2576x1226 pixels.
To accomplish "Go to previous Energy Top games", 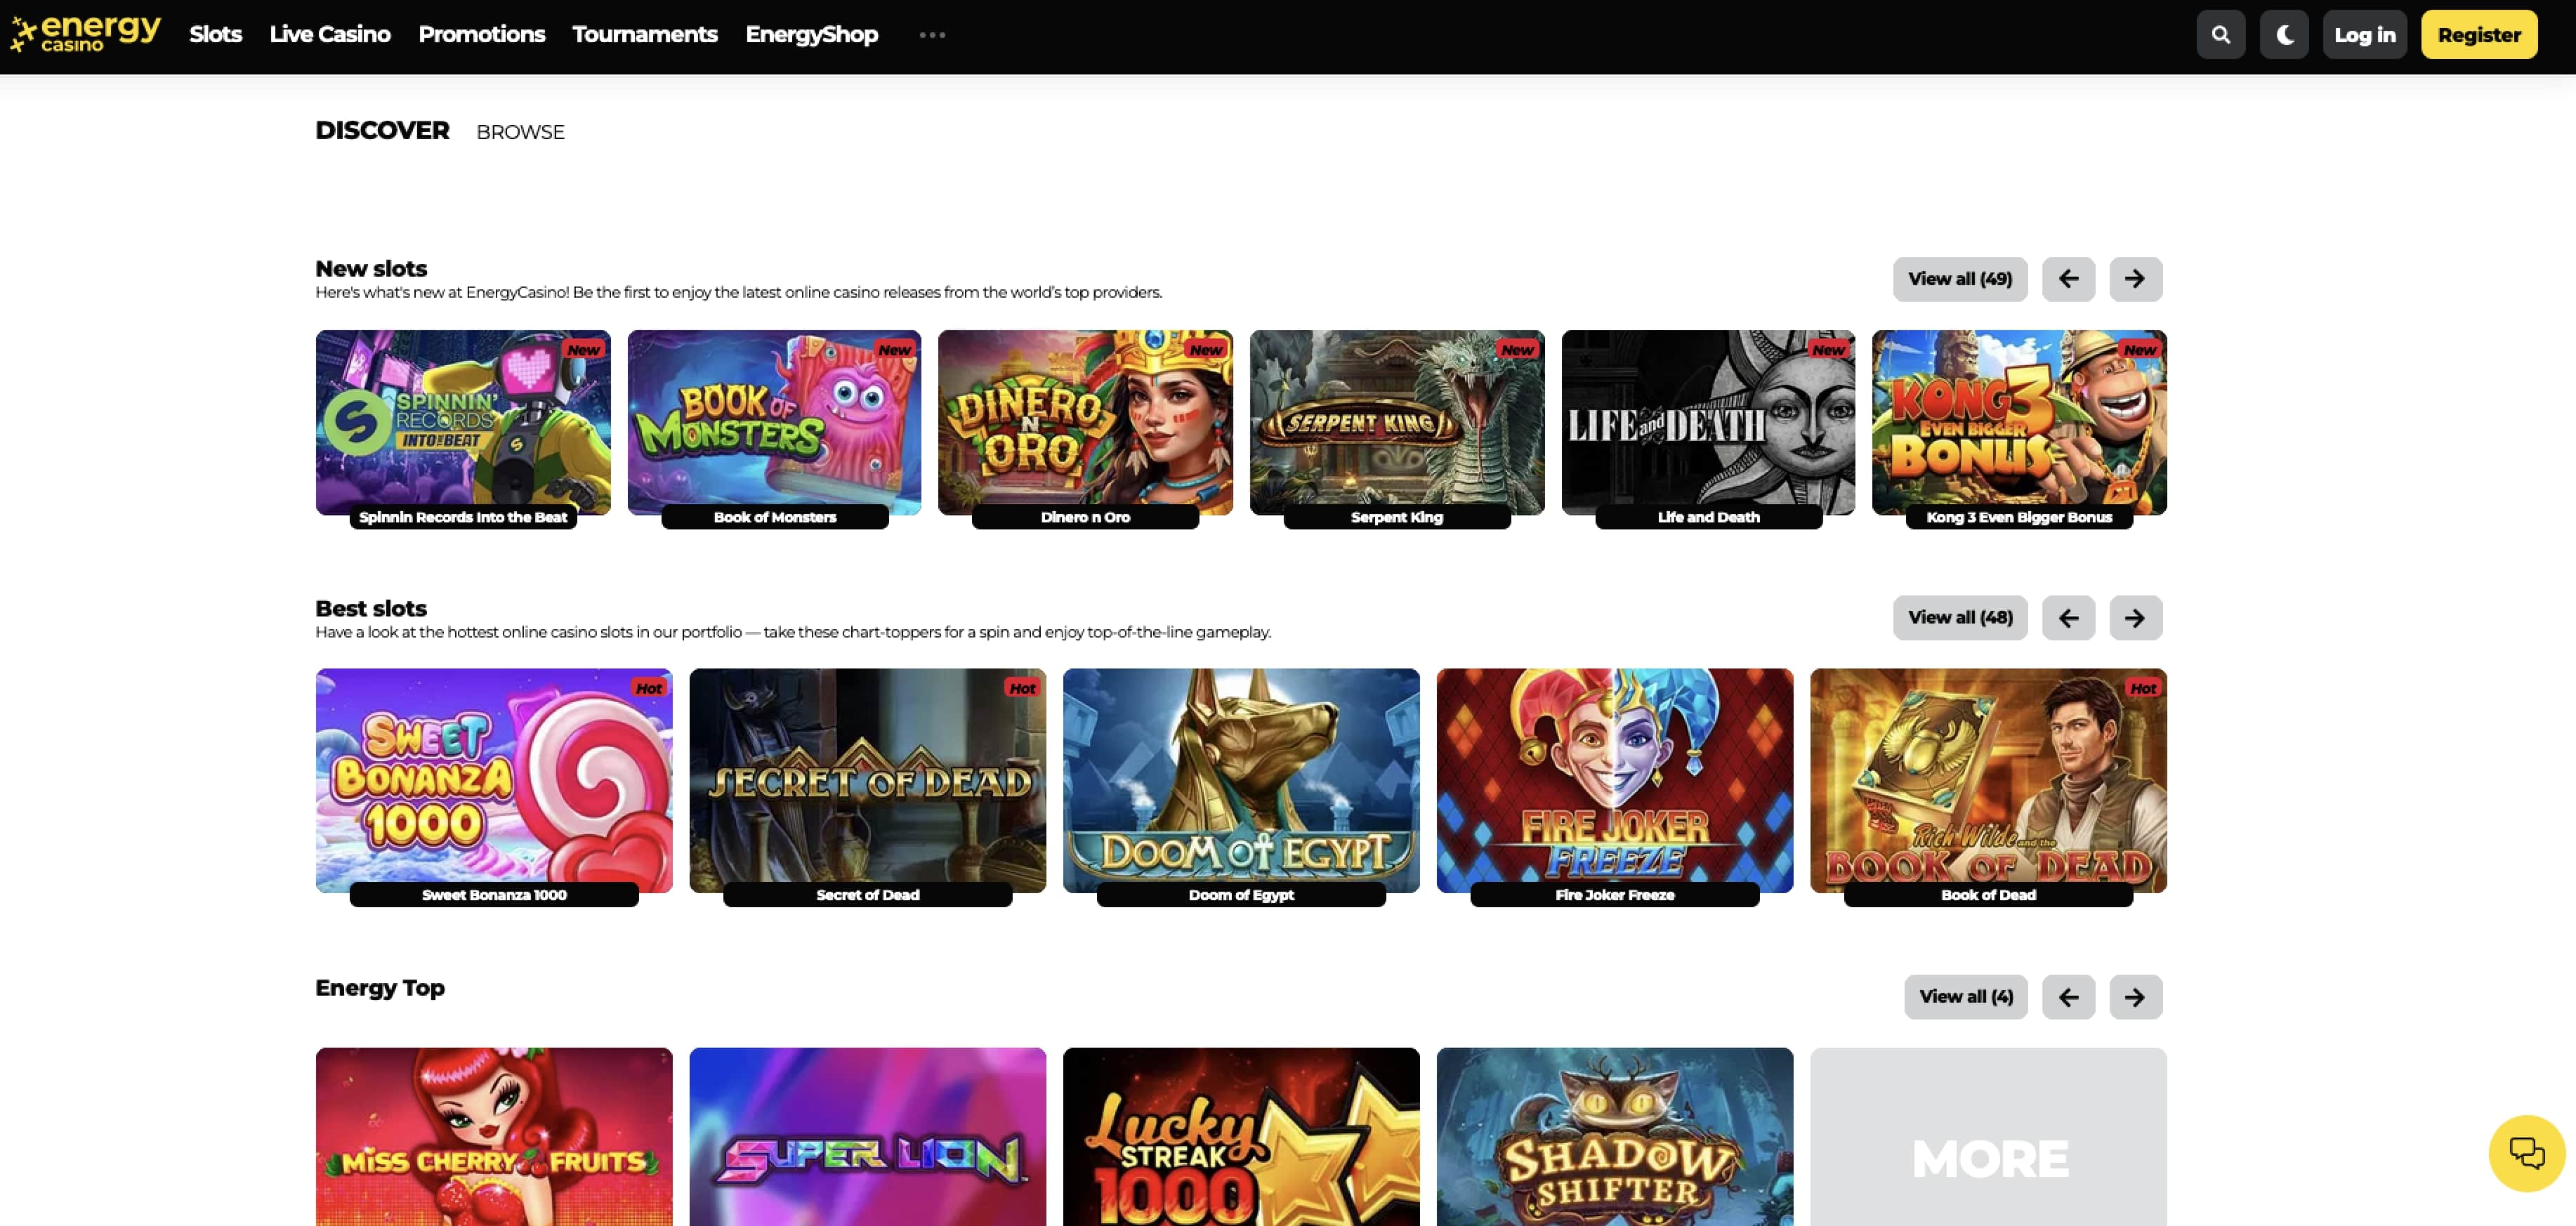I will 2068,997.
